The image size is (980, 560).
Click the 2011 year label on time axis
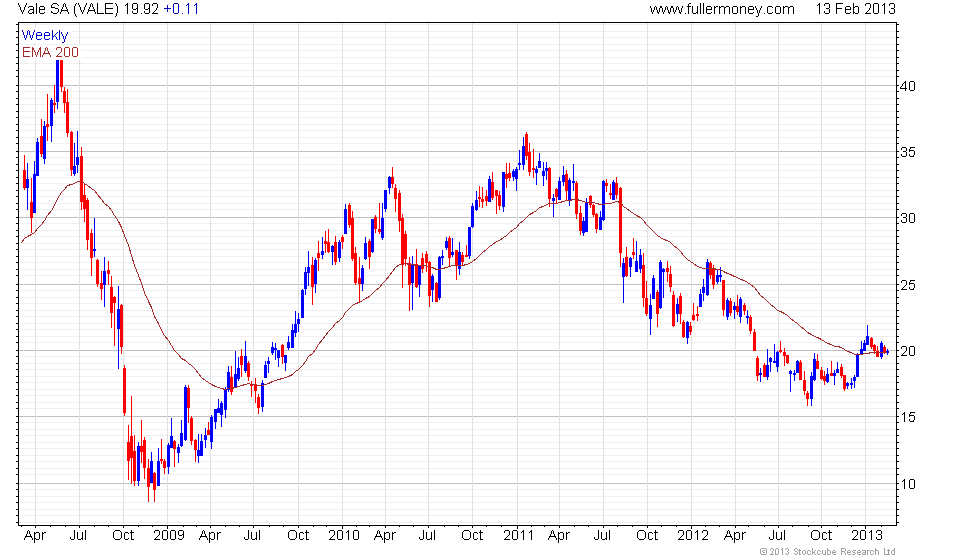point(519,536)
